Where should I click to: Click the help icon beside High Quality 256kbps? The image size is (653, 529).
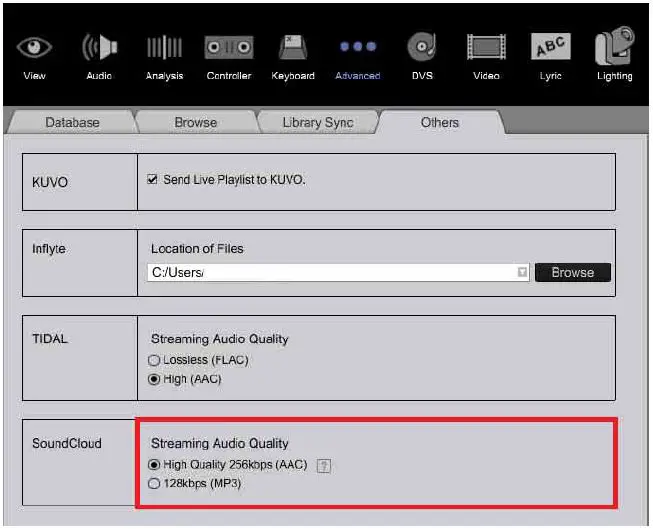(324, 466)
